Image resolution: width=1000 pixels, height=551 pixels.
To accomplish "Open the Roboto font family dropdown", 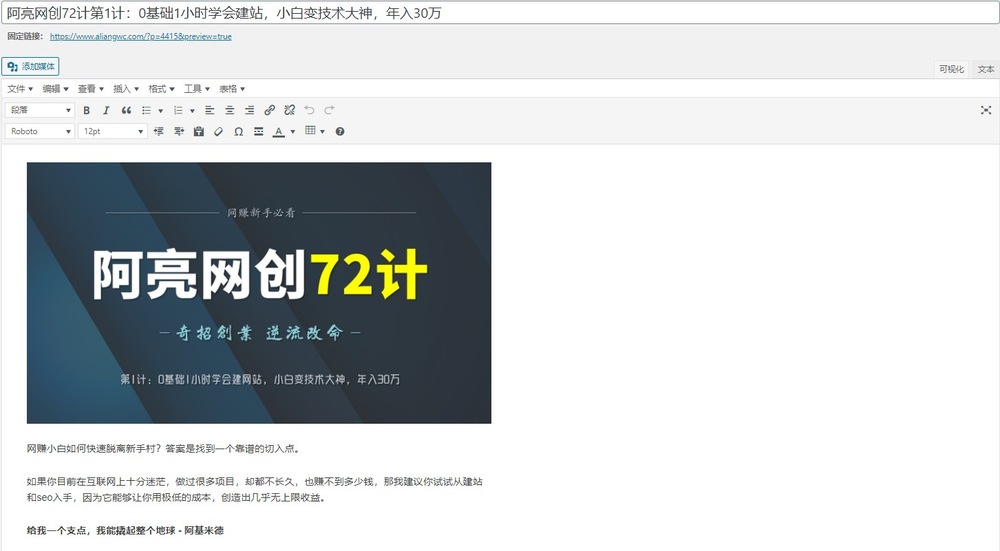I will tap(40, 131).
